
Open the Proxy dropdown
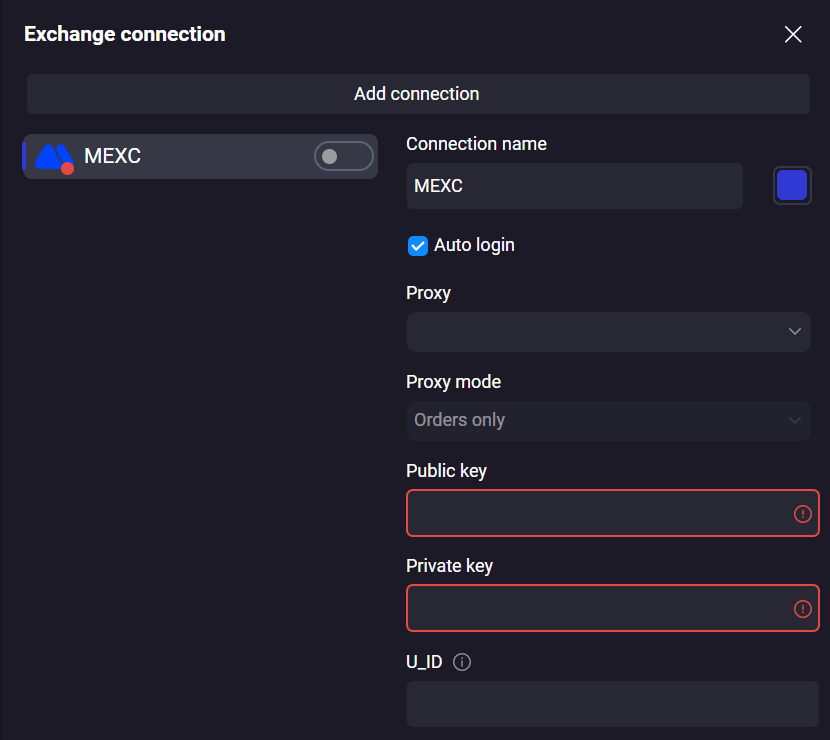pyautogui.click(x=608, y=331)
